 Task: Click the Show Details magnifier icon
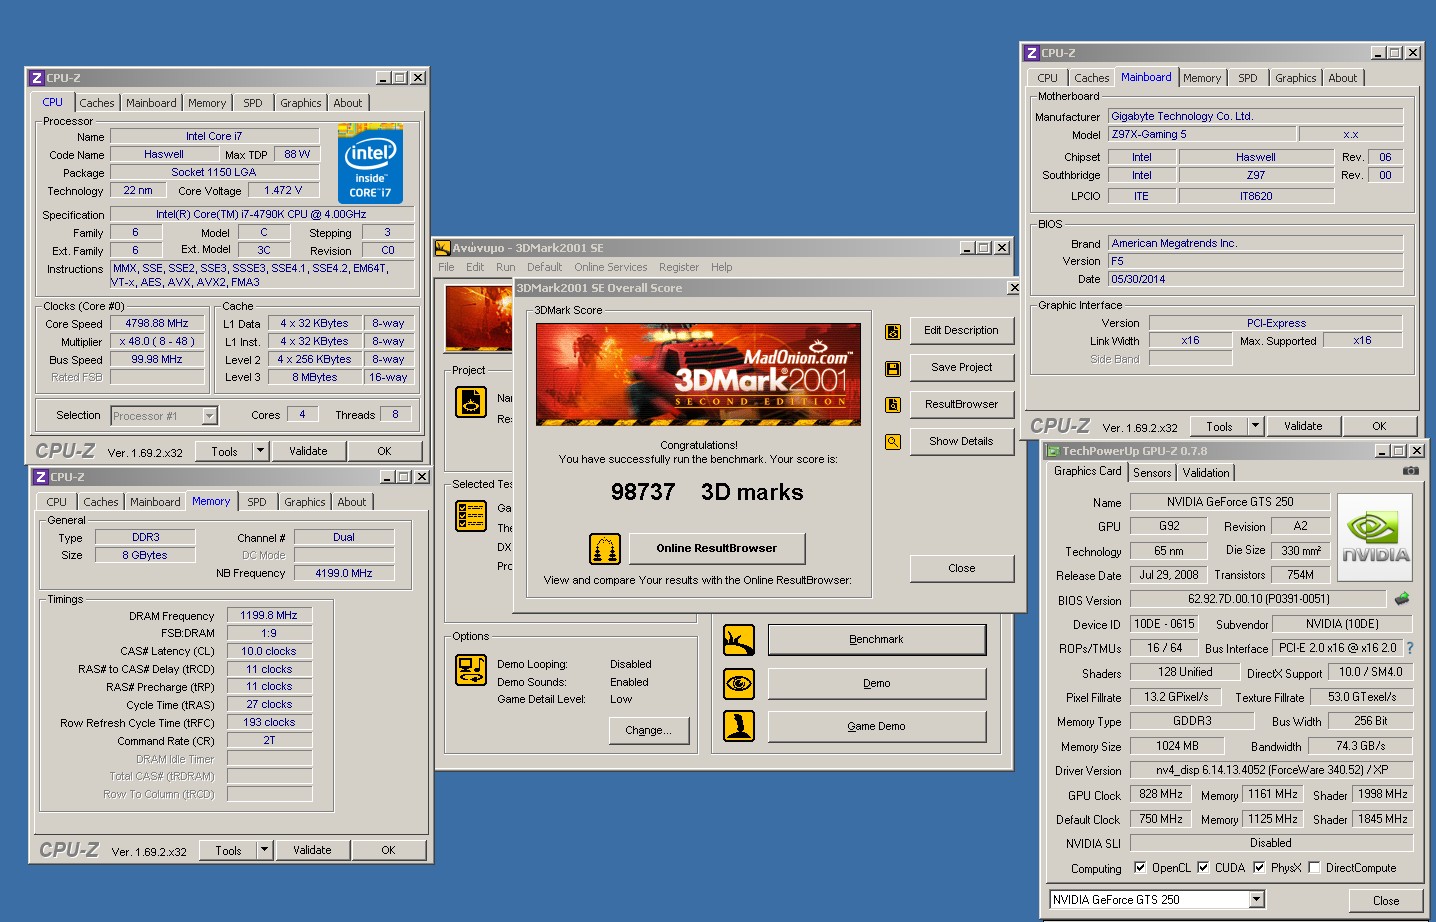pyautogui.click(x=893, y=442)
